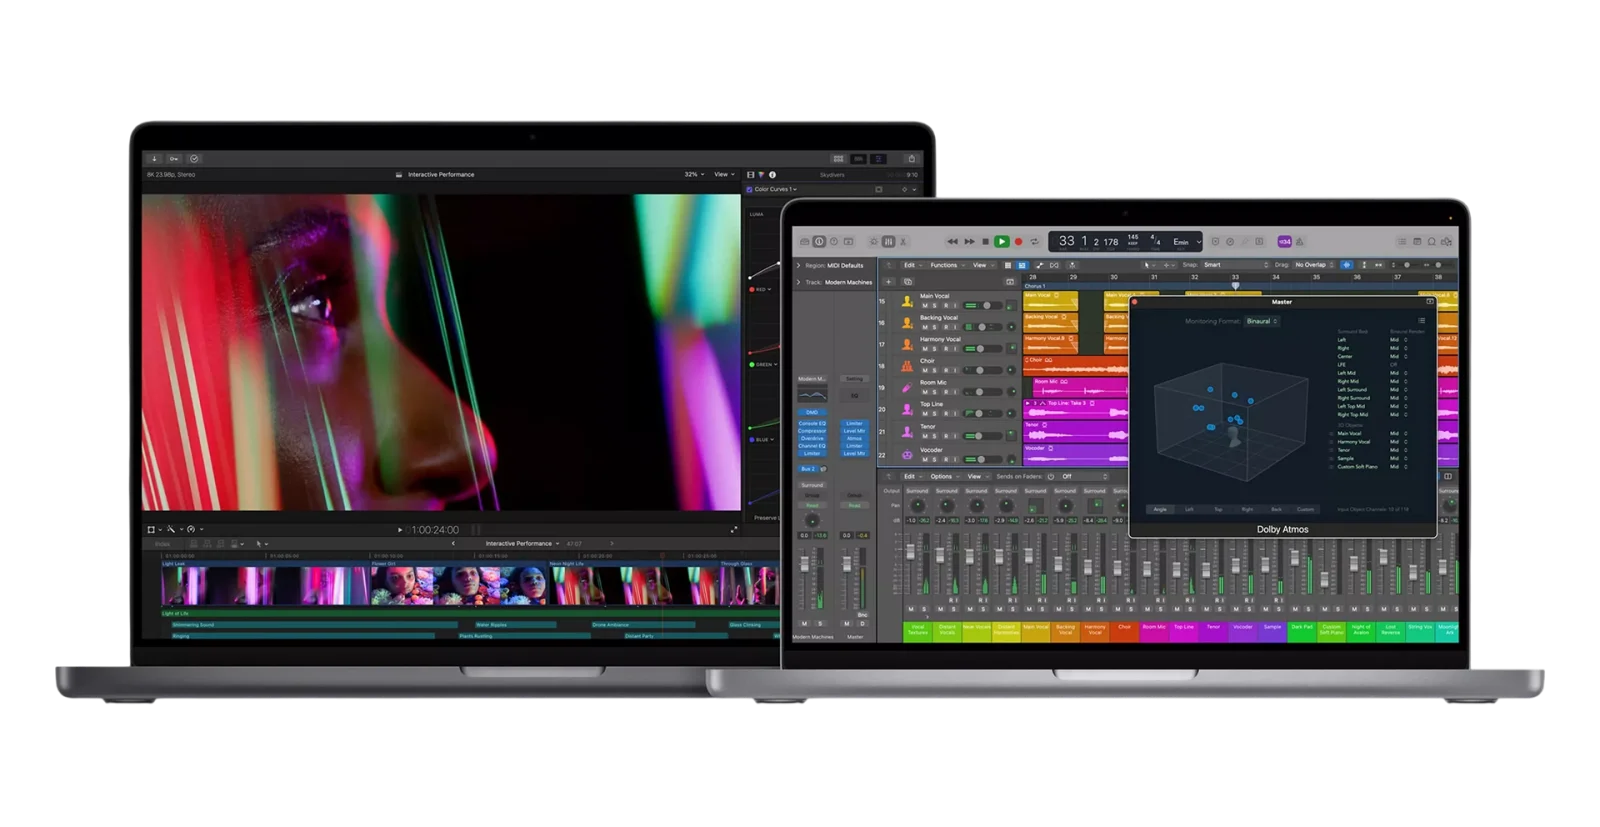This screenshot has width=1600, height=827.
Task: Select the Angle view tab in Master
Action: (x=1160, y=509)
